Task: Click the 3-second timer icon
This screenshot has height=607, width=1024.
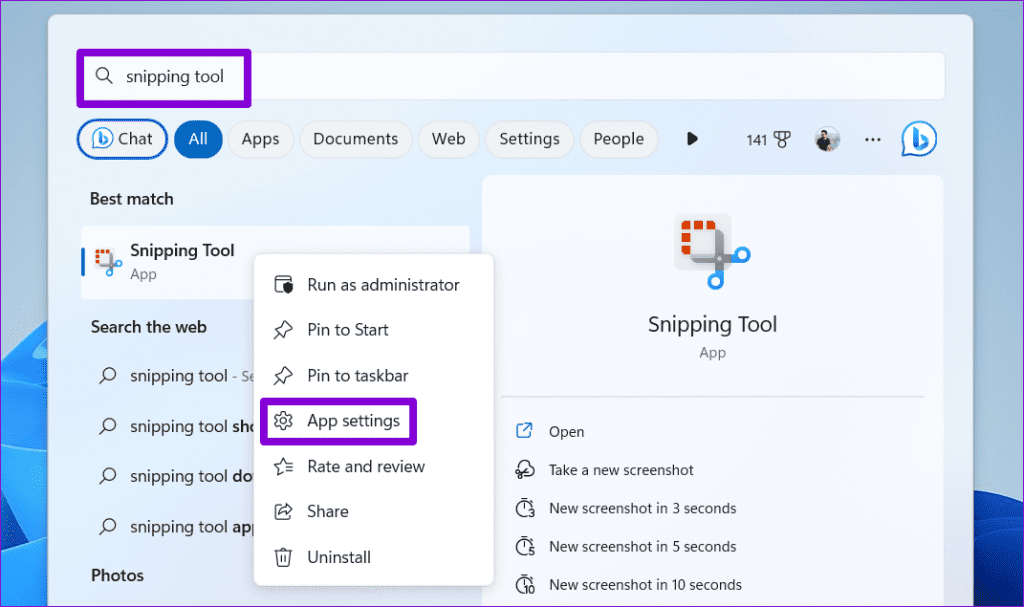Action: (526, 508)
